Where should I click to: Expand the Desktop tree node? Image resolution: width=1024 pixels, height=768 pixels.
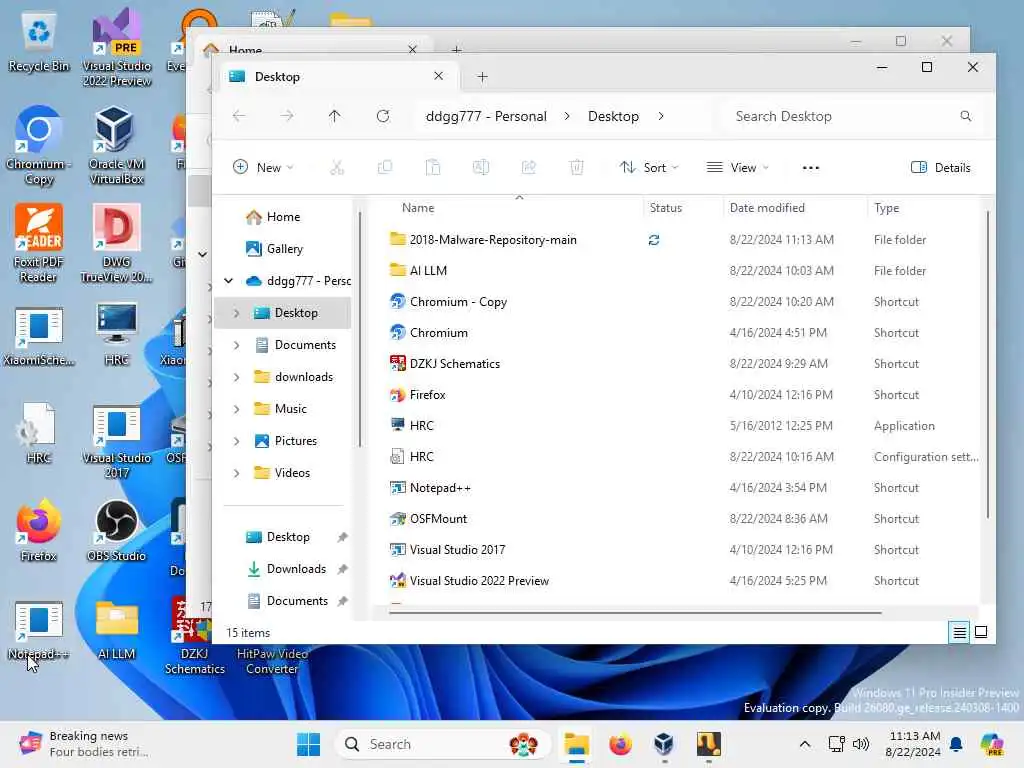[x=236, y=313]
